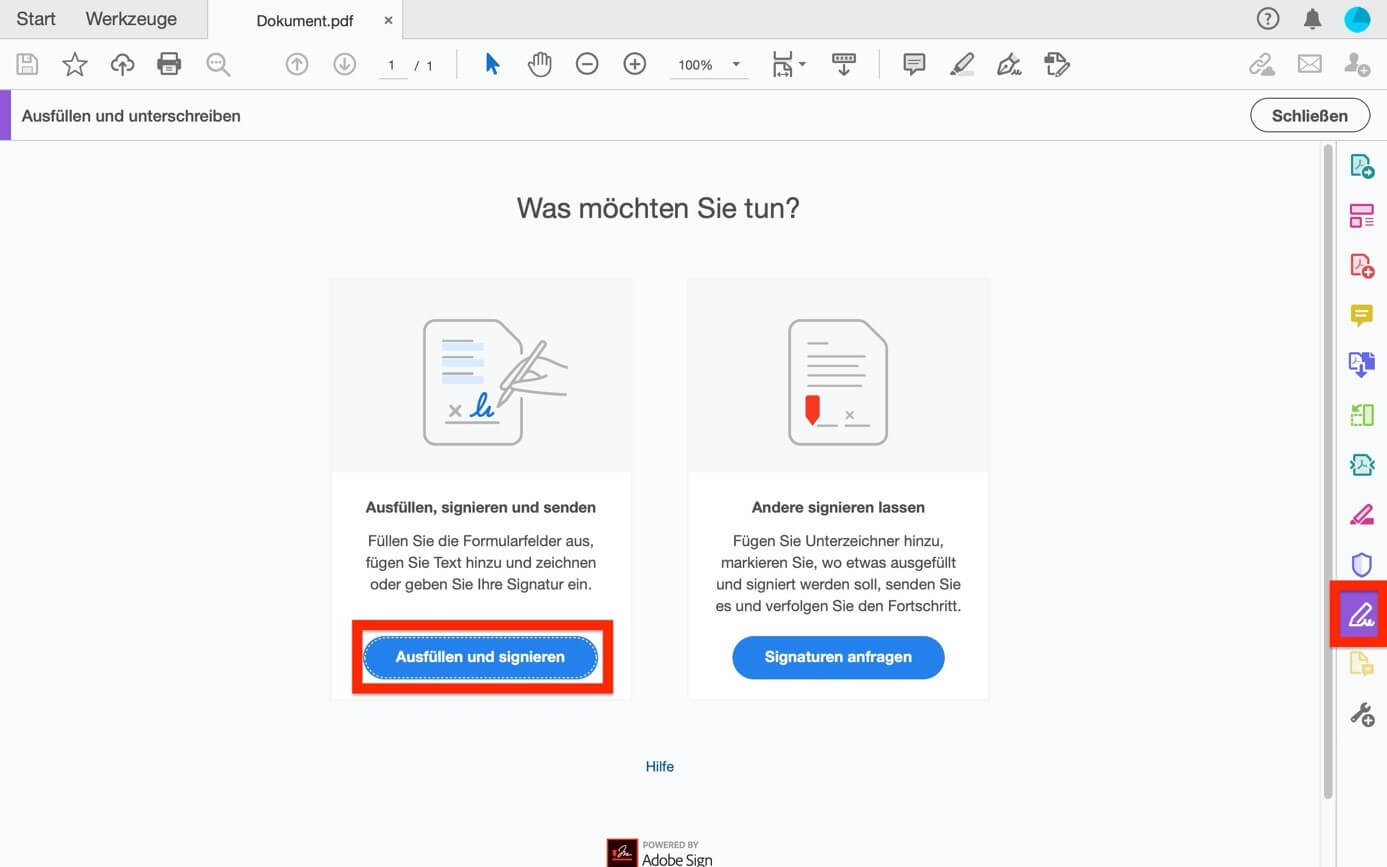Click the Schließen button
This screenshot has height=867, width=1387.
(1310, 115)
